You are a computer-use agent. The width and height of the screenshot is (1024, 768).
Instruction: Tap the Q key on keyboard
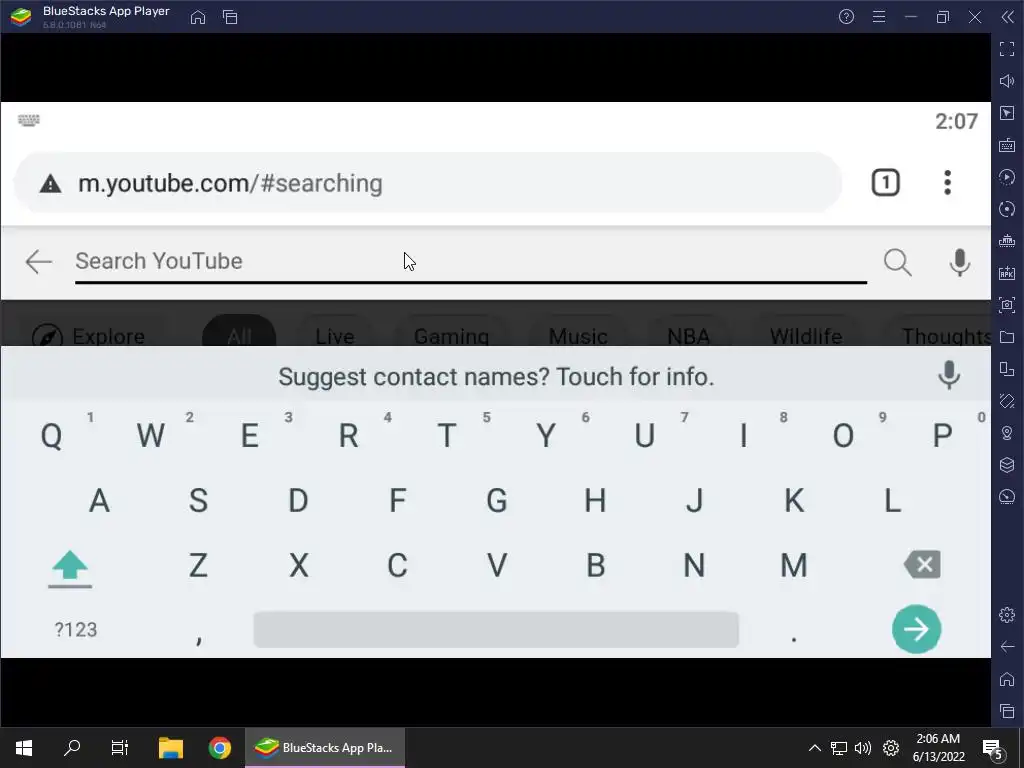(52, 435)
